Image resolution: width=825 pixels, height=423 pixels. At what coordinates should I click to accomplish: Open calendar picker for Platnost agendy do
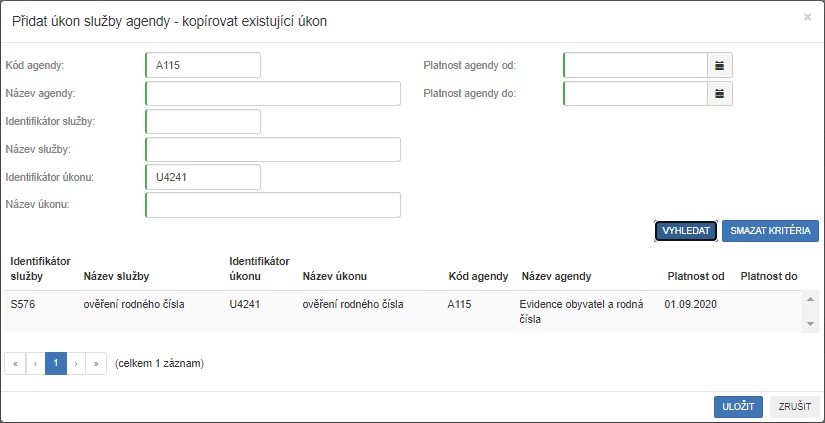pos(720,93)
